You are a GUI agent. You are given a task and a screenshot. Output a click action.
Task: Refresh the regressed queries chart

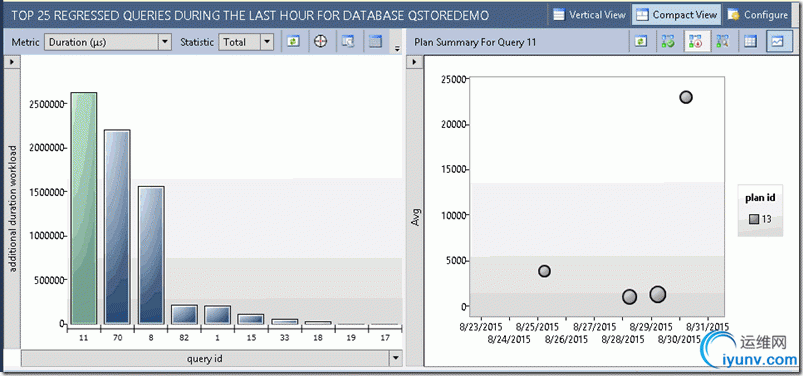pyautogui.click(x=292, y=41)
